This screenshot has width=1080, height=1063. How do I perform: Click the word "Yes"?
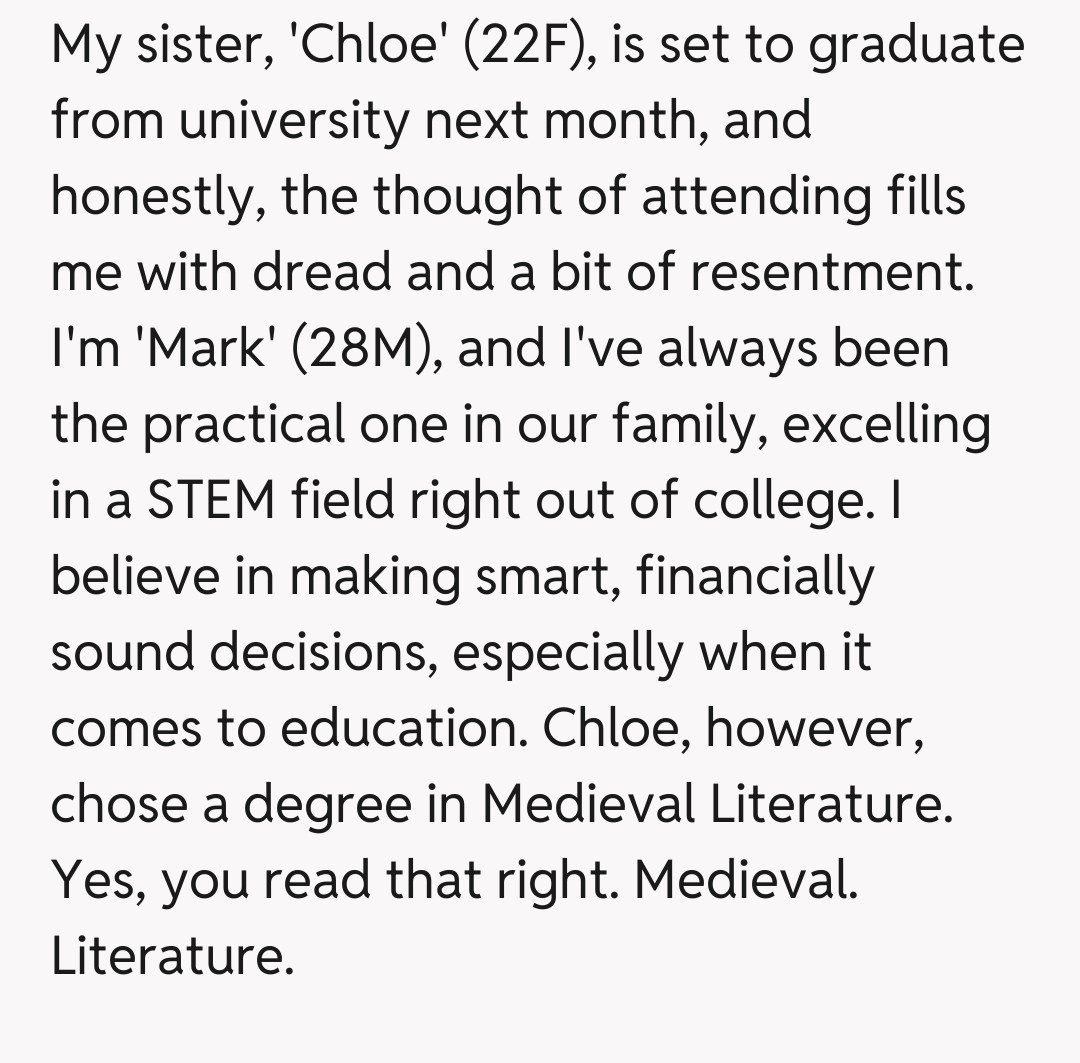tap(97, 881)
